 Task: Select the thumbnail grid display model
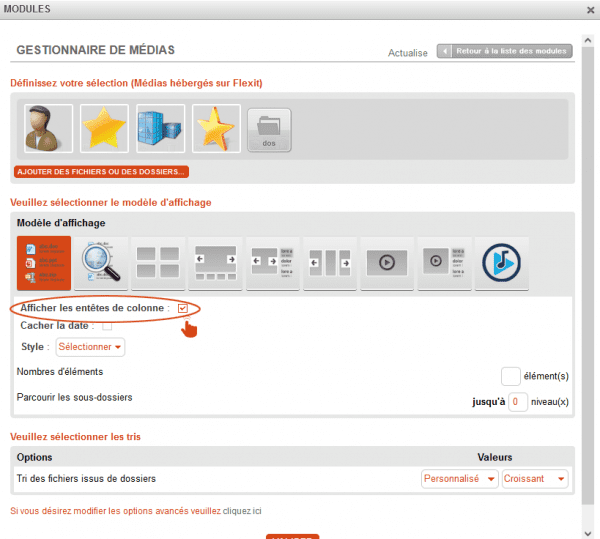tap(158, 264)
